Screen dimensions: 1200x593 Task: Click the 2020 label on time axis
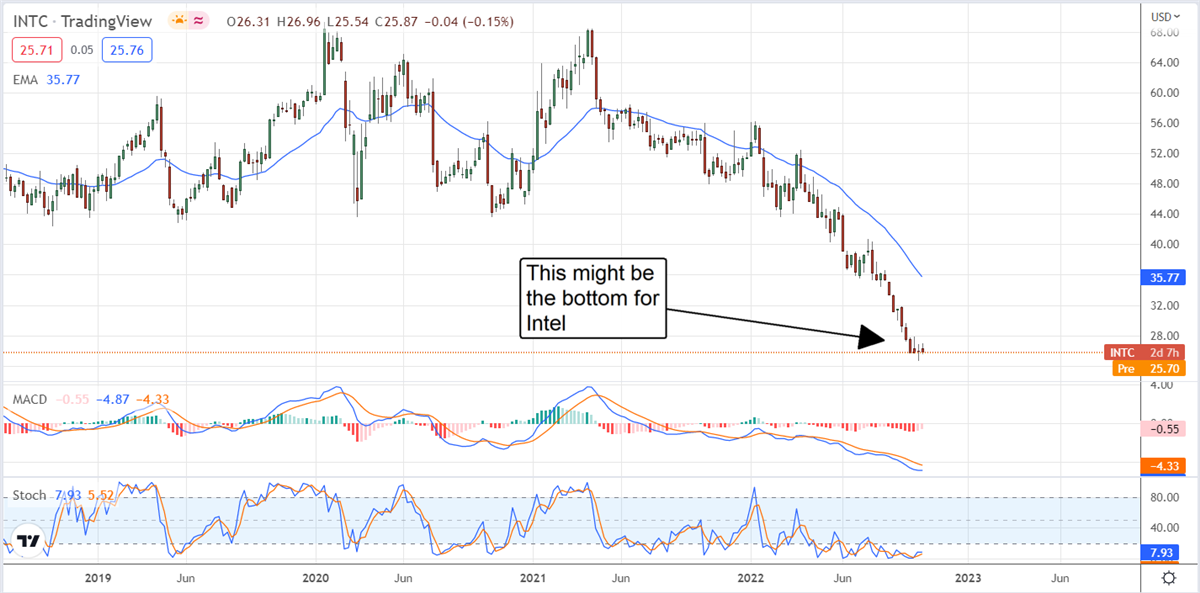pos(315,578)
